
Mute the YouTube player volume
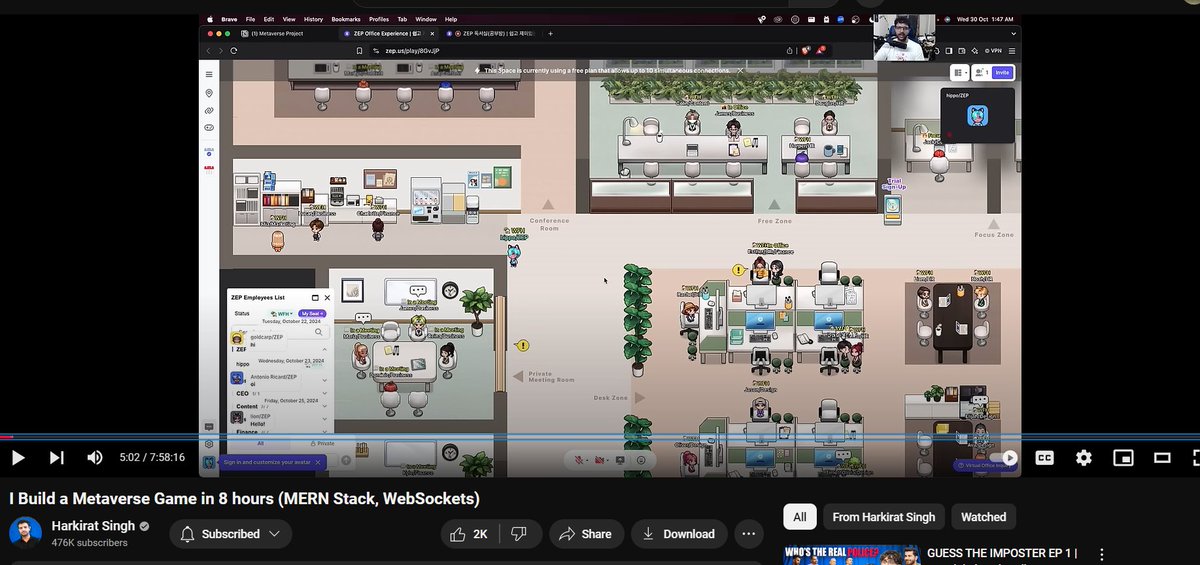coord(94,458)
